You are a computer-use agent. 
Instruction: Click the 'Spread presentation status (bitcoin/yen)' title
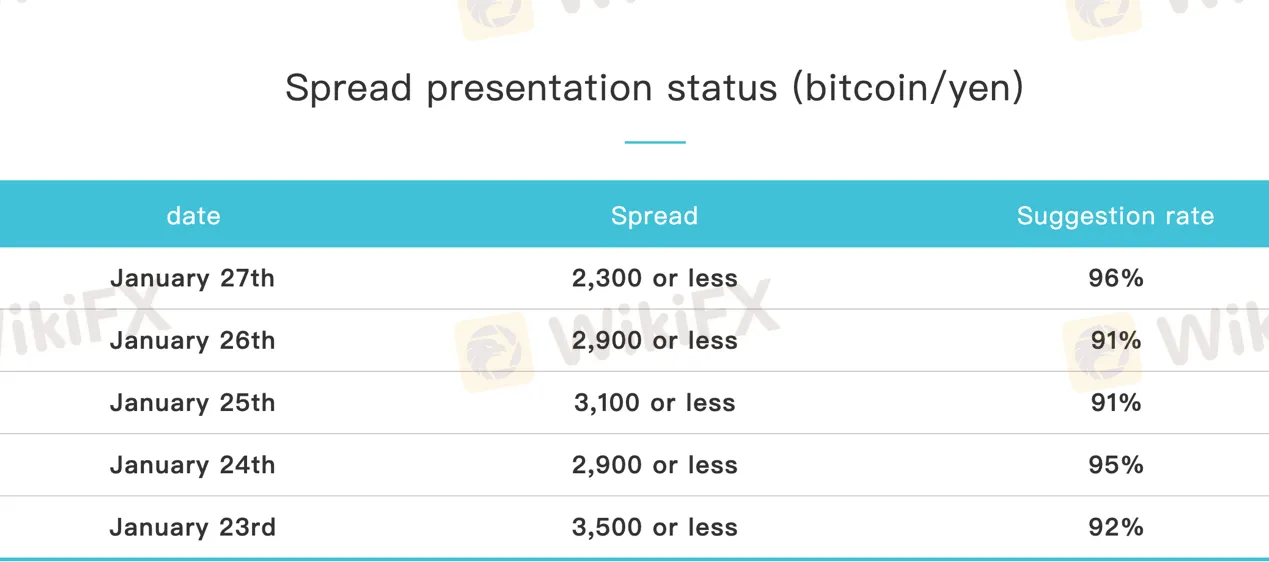(654, 88)
